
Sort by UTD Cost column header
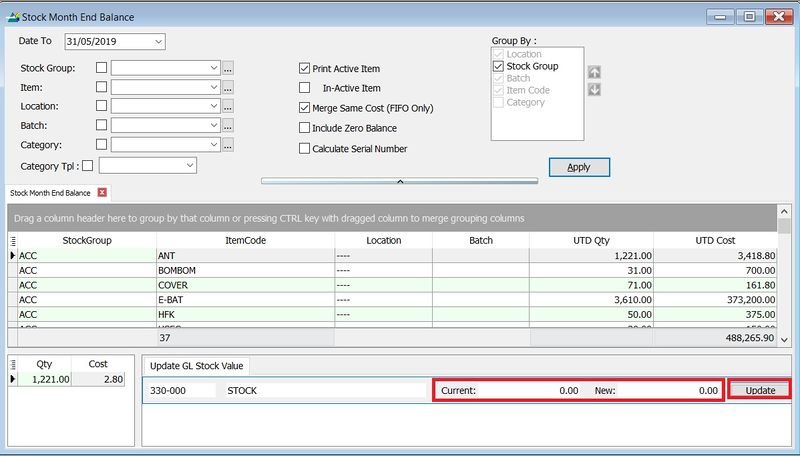715,240
